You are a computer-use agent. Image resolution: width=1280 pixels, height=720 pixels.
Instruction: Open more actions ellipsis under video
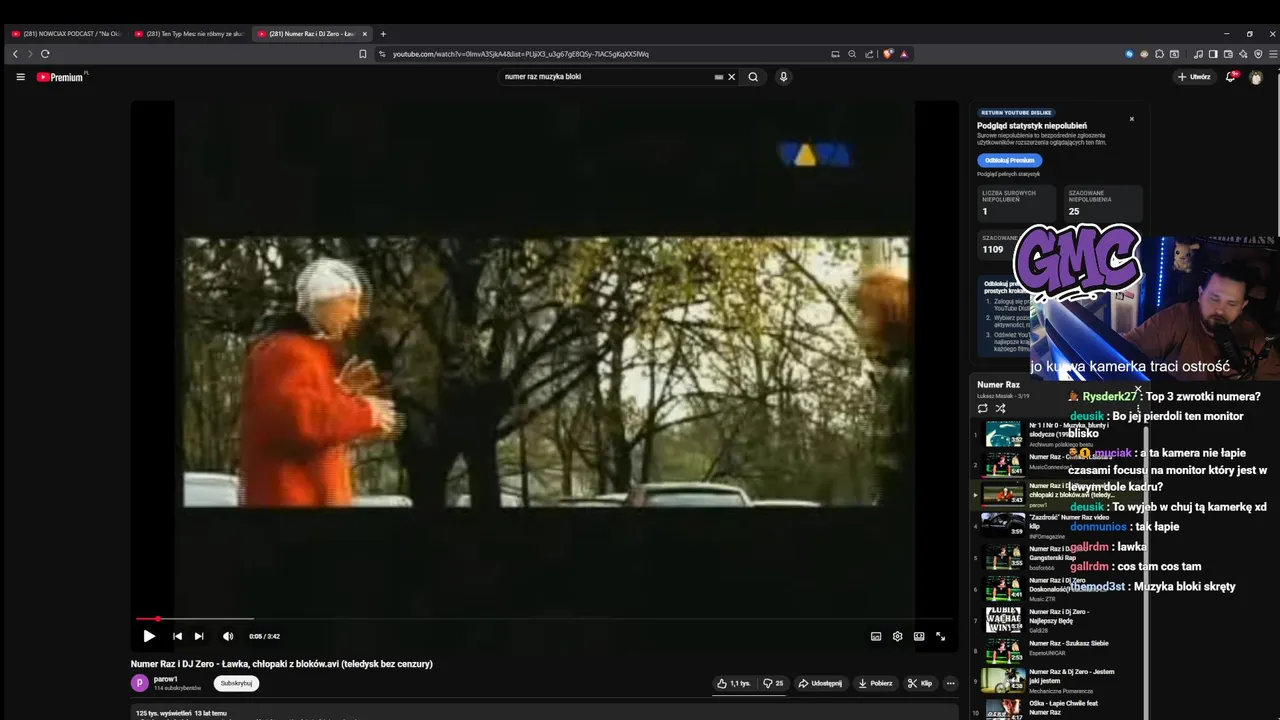click(x=951, y=683)
